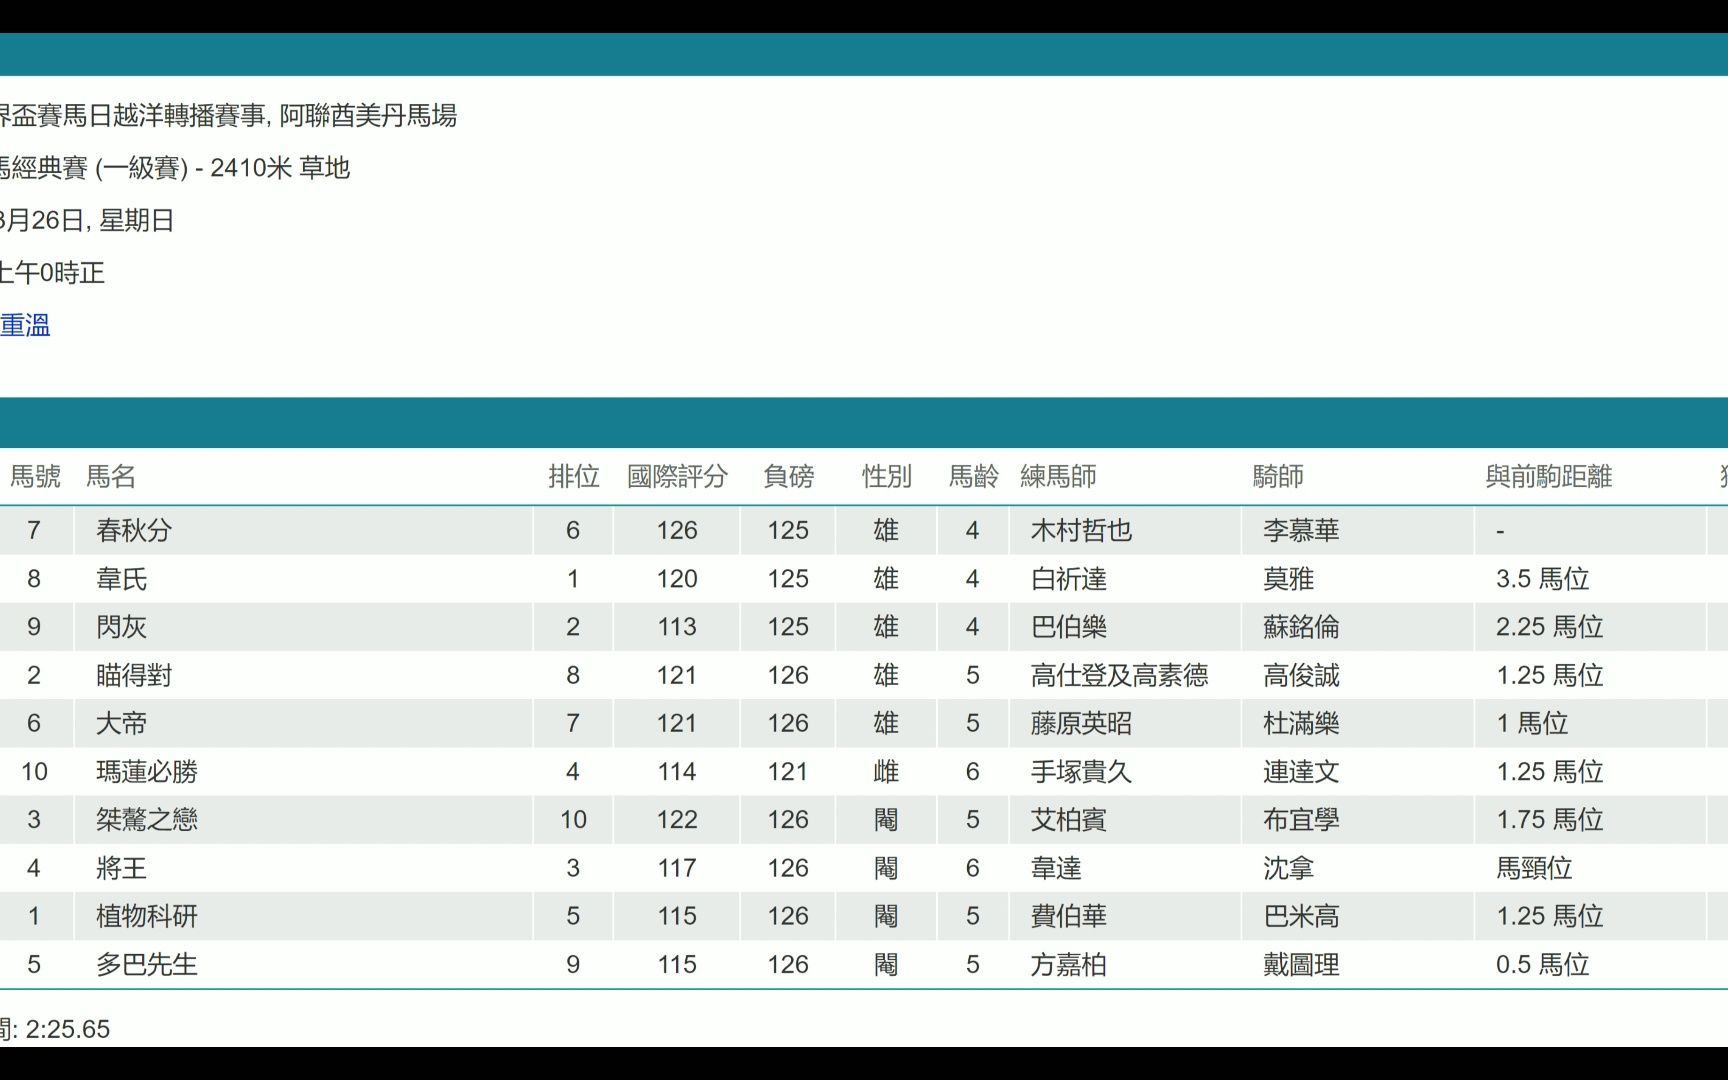Screen dimensions: 1728x1080
Task: Click the 騎師 column header
Action: [1278, 476]
